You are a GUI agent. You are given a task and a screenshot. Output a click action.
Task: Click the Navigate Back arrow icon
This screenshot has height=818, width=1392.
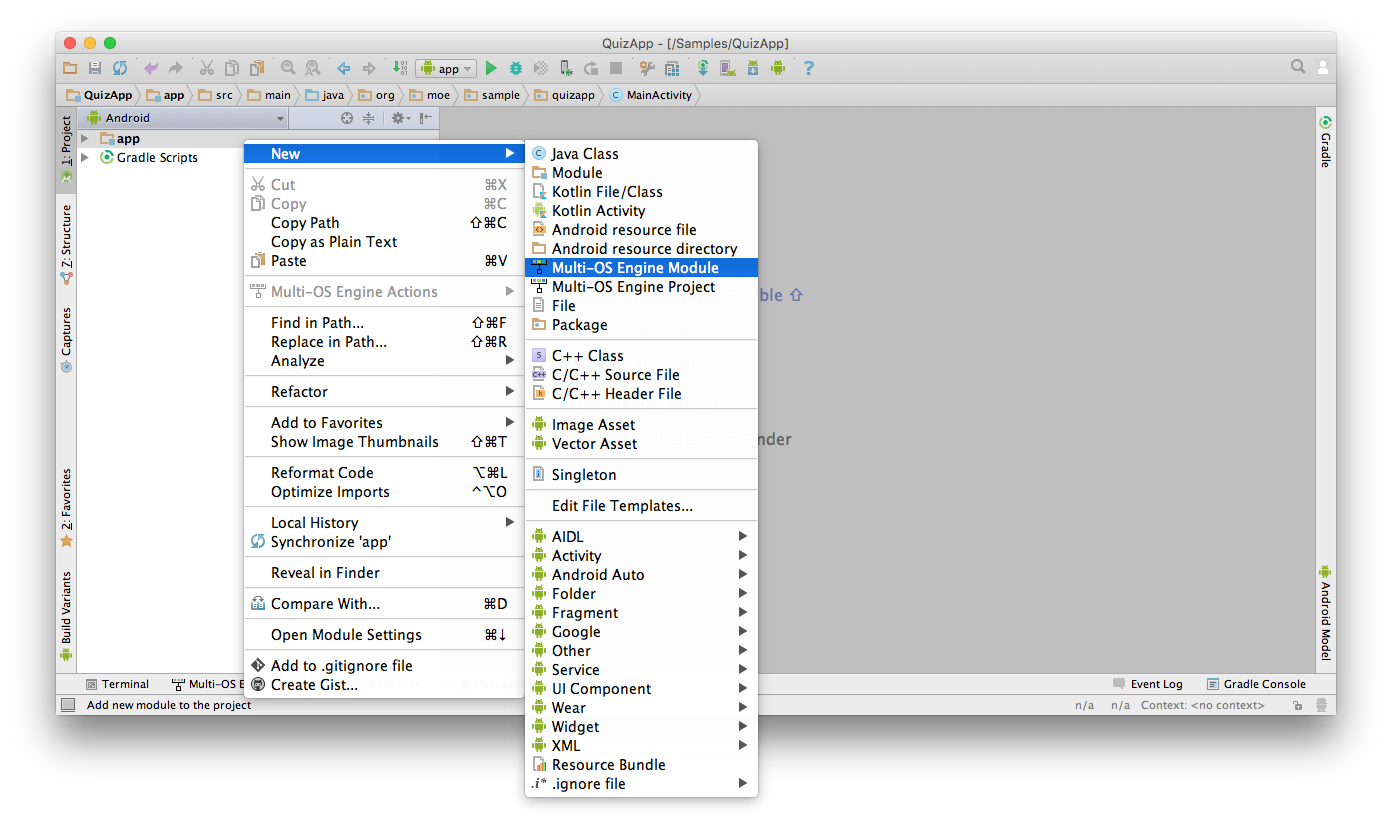343,68
